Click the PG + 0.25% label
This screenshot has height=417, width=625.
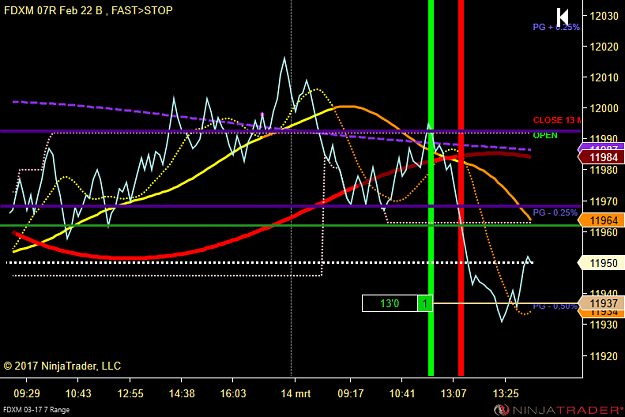click(x=556, y=27)
